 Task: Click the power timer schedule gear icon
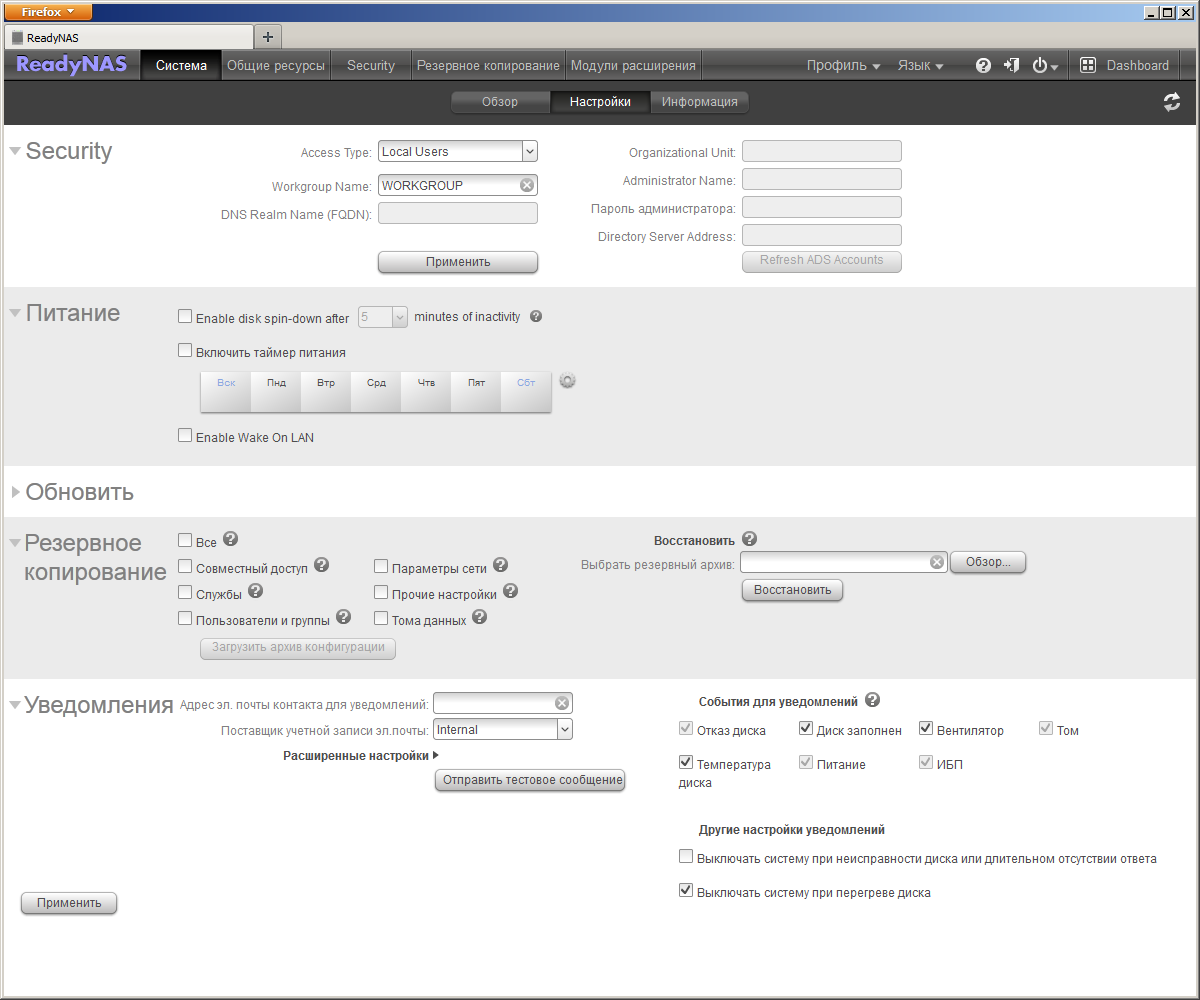pos(568,380)
